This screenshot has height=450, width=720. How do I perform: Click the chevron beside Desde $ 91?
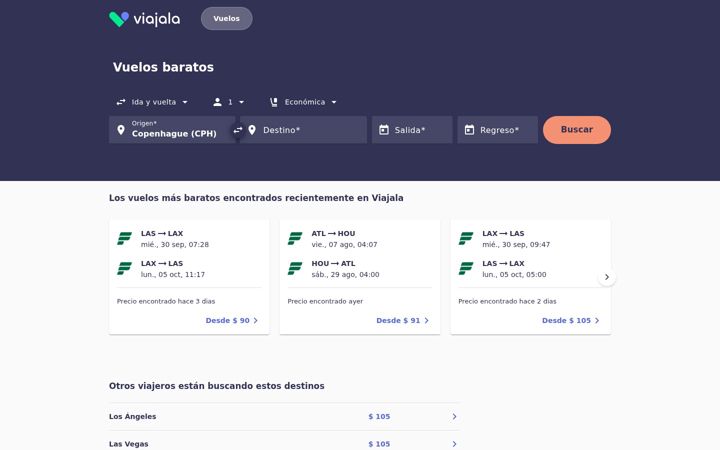427,321
